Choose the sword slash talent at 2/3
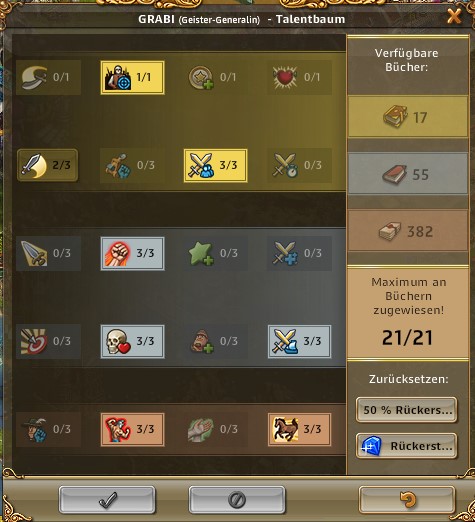This screenshot has width=475, height=522. pos(48,165)
